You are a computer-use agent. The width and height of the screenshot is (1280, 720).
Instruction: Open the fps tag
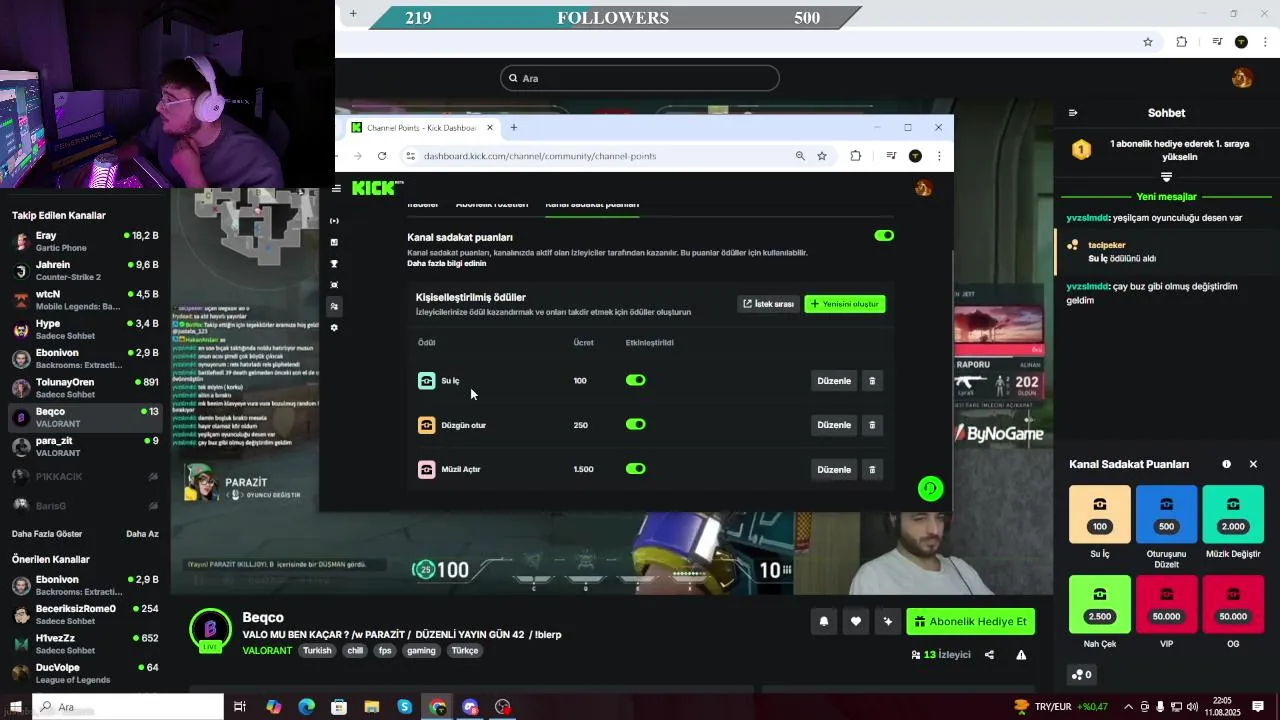385,651
